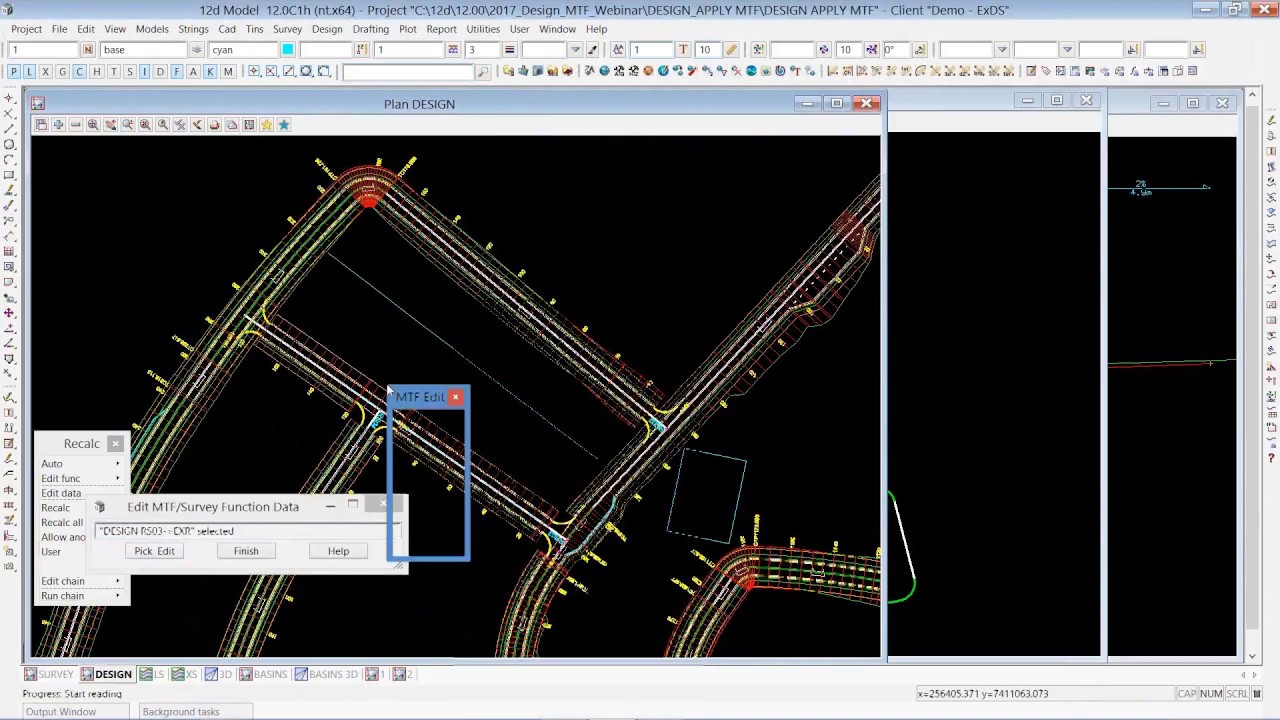This screenshot has width=1280, height=720.
Task: Click the minus icon in Plan DESIGN toolbar
Action: pos(75,124)
